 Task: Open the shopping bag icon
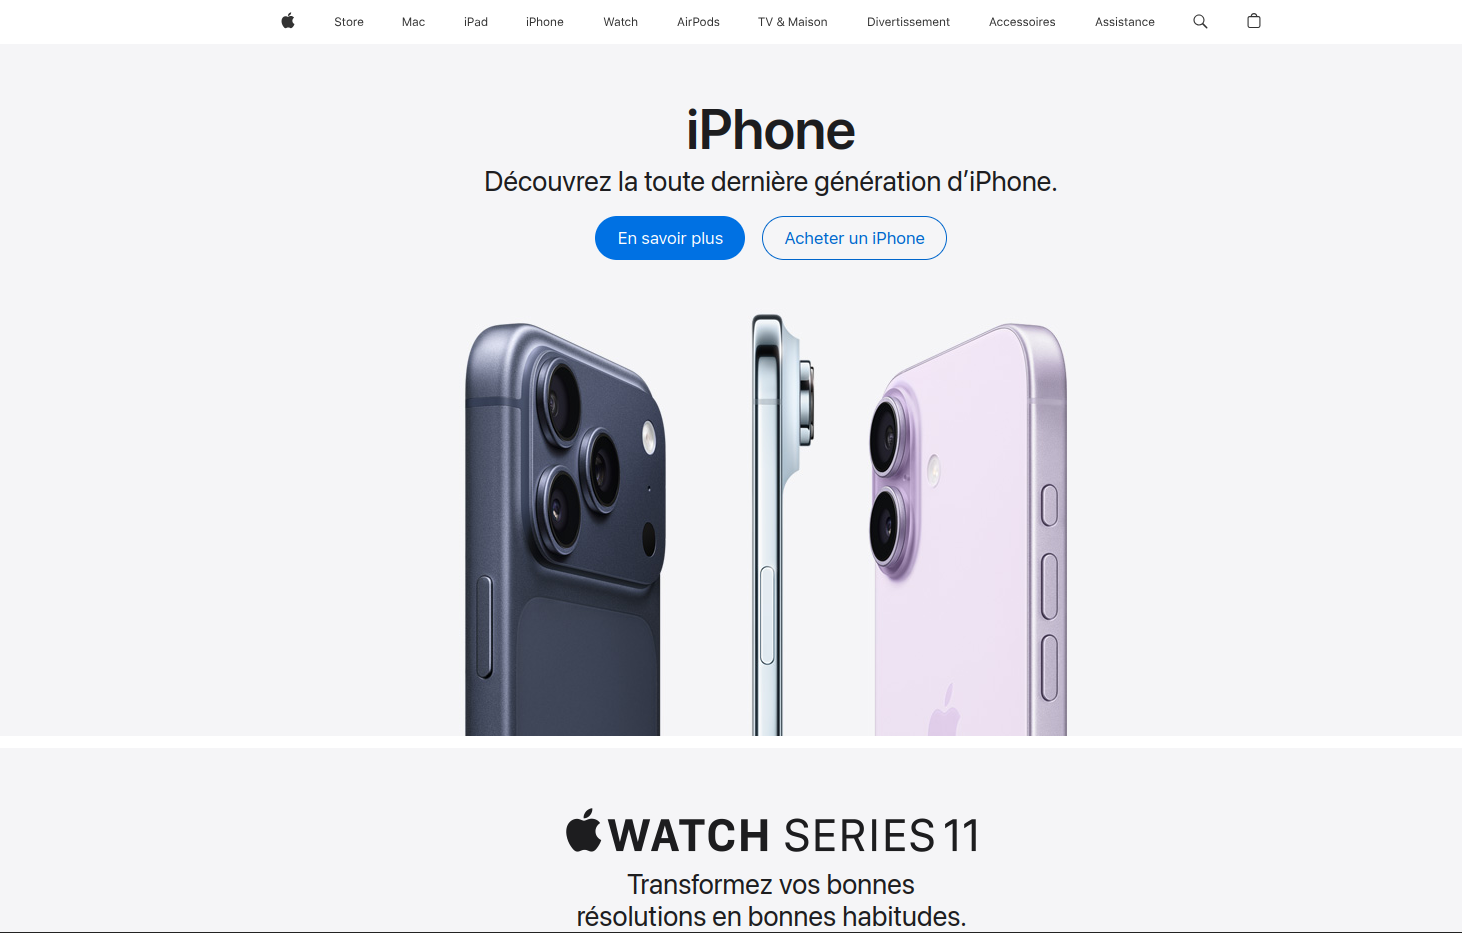click(x=1254, y=21)
